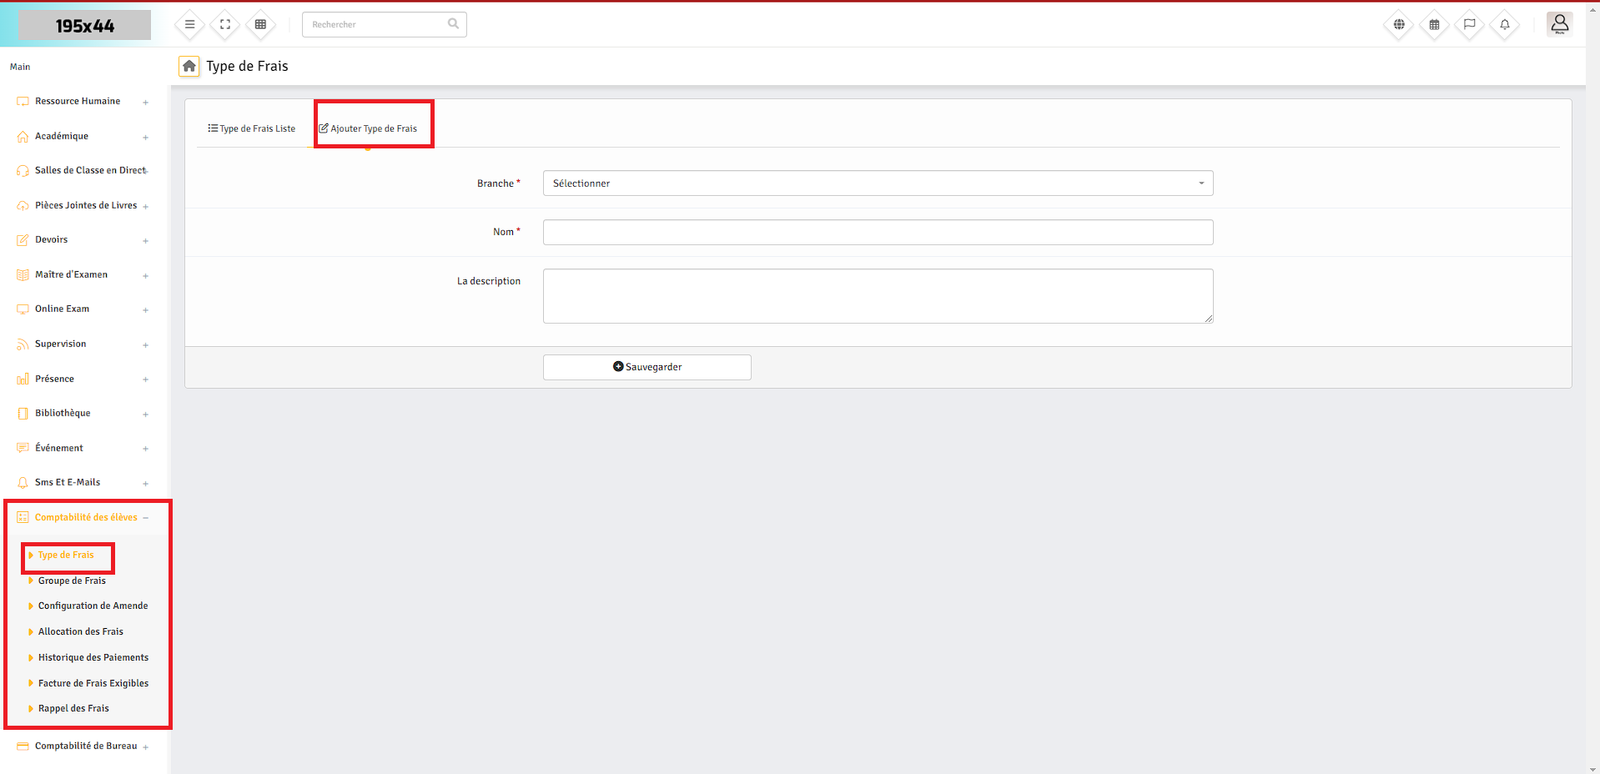The image size is (1600, 774).
Task: Open Groupe de Frais submenu link
Action: click(x=72, y=581)
